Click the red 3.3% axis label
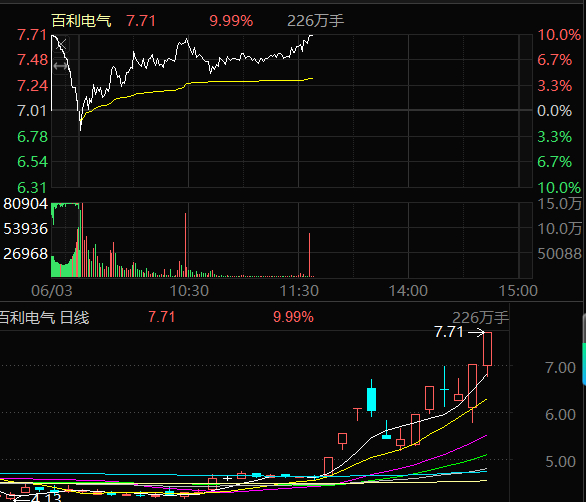586x502 pixels. [555, 86]
